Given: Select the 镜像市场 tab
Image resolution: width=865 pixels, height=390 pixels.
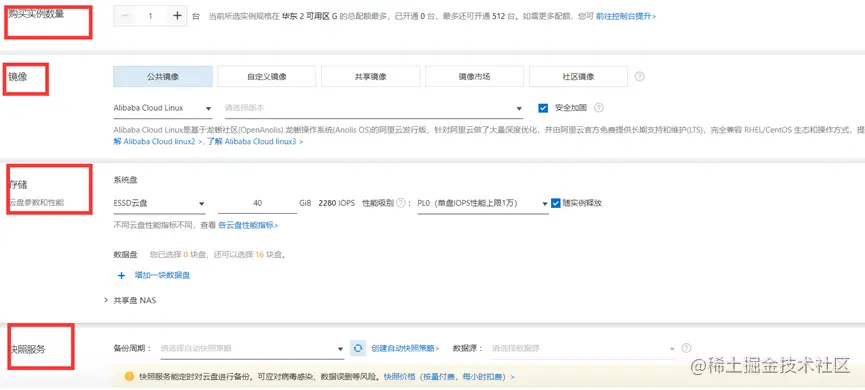Looking at the screenshot, I should click(x=474, y=77).
